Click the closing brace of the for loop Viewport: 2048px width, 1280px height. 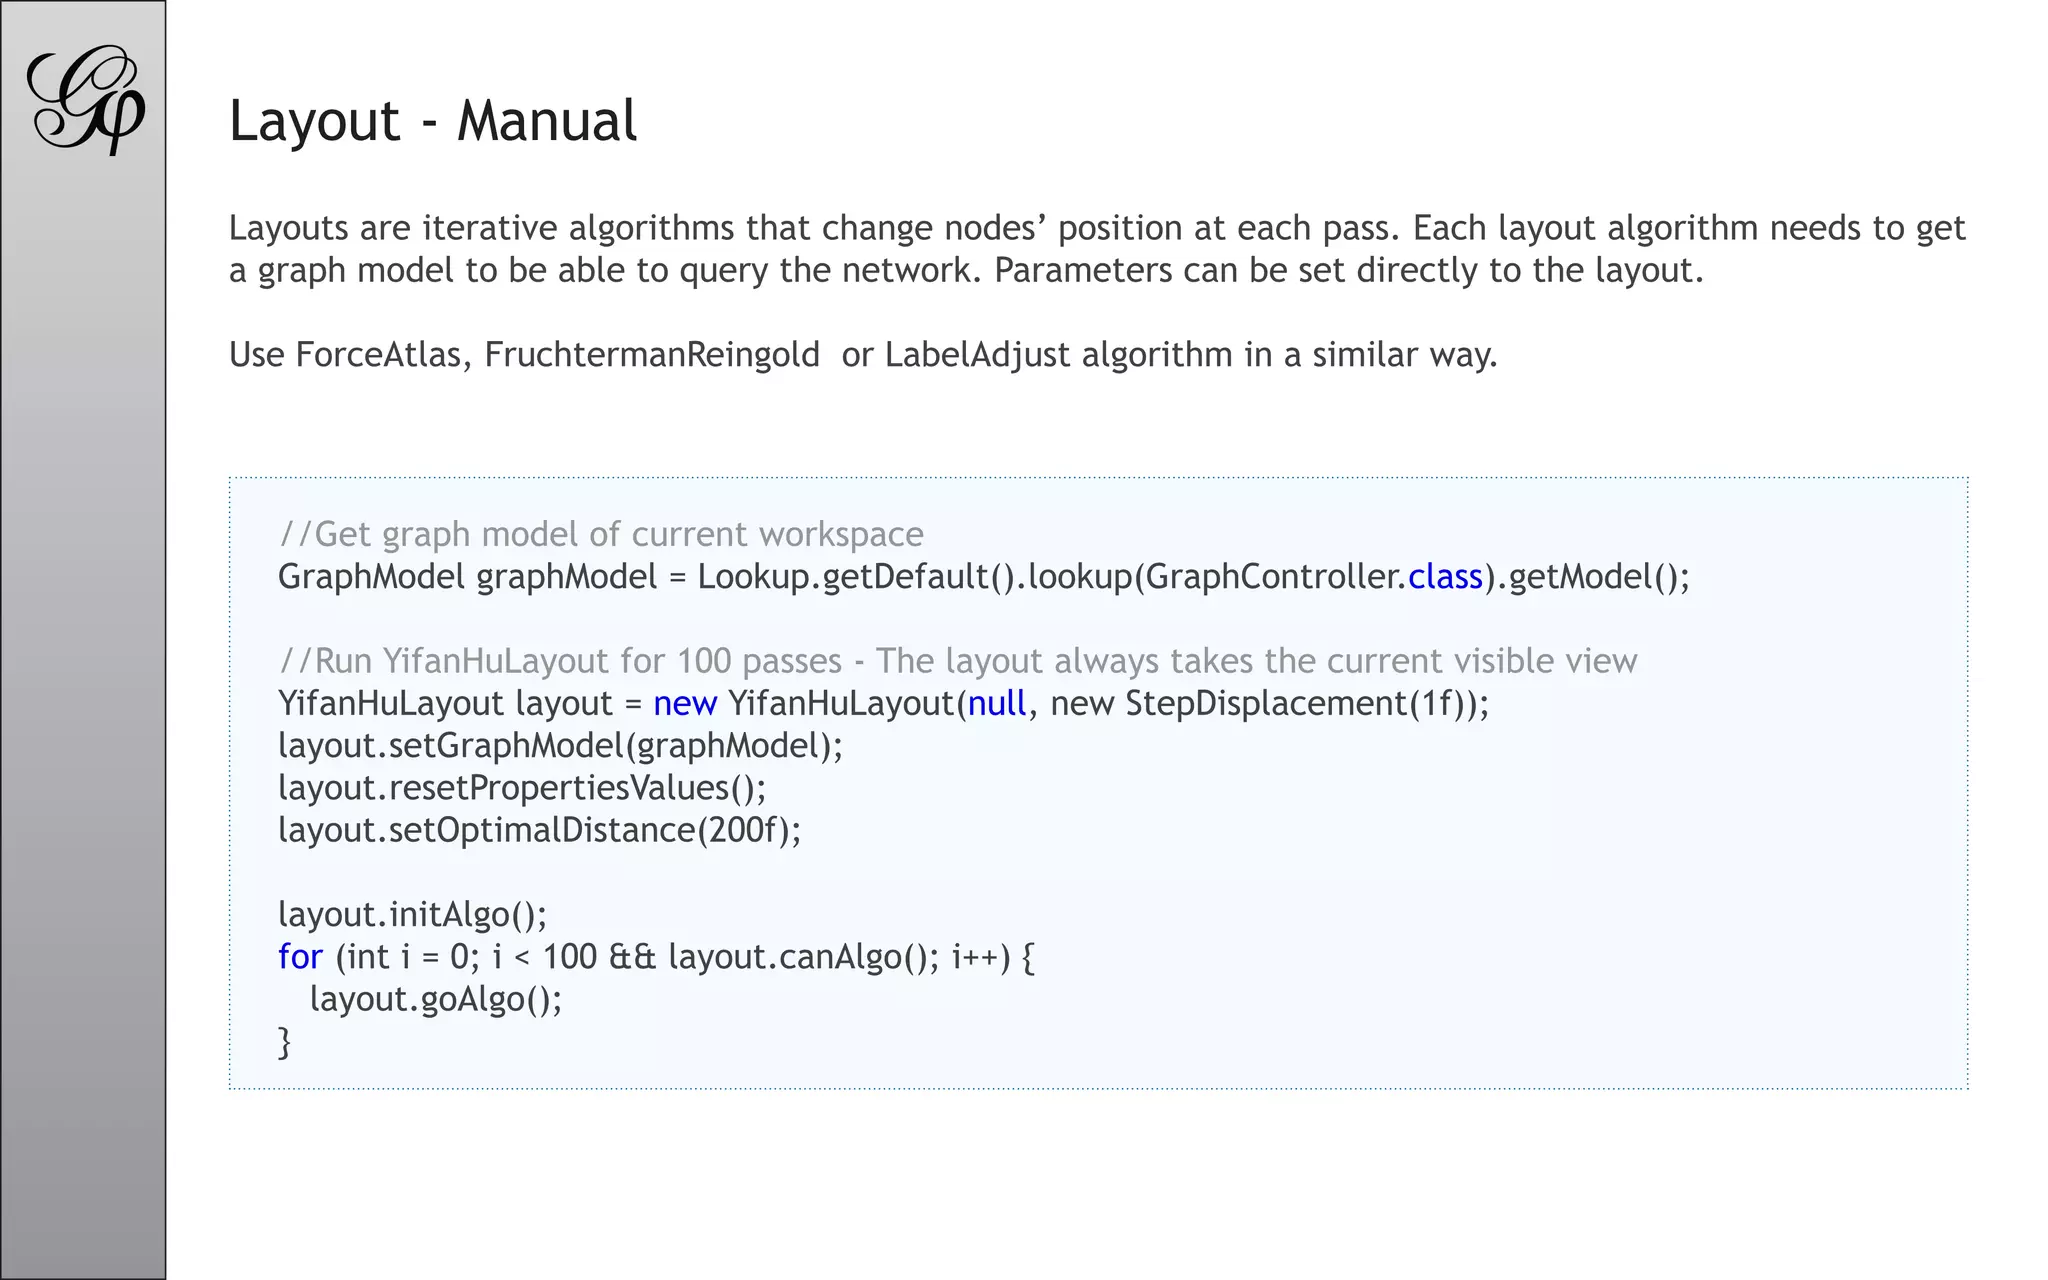[x=284, y=1042]
